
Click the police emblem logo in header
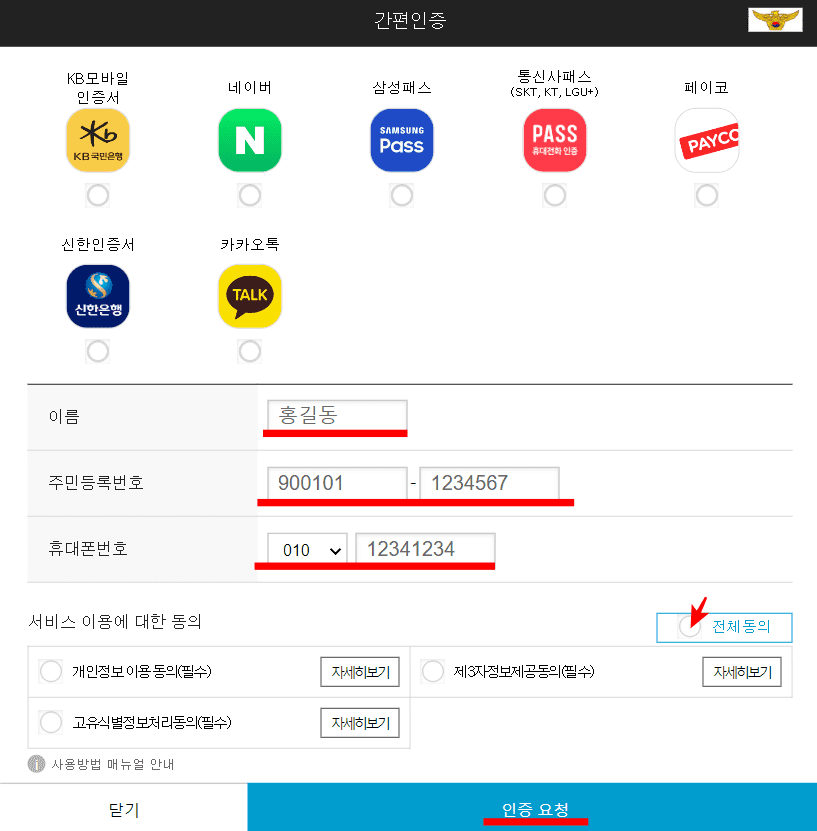tap(775, 20)
